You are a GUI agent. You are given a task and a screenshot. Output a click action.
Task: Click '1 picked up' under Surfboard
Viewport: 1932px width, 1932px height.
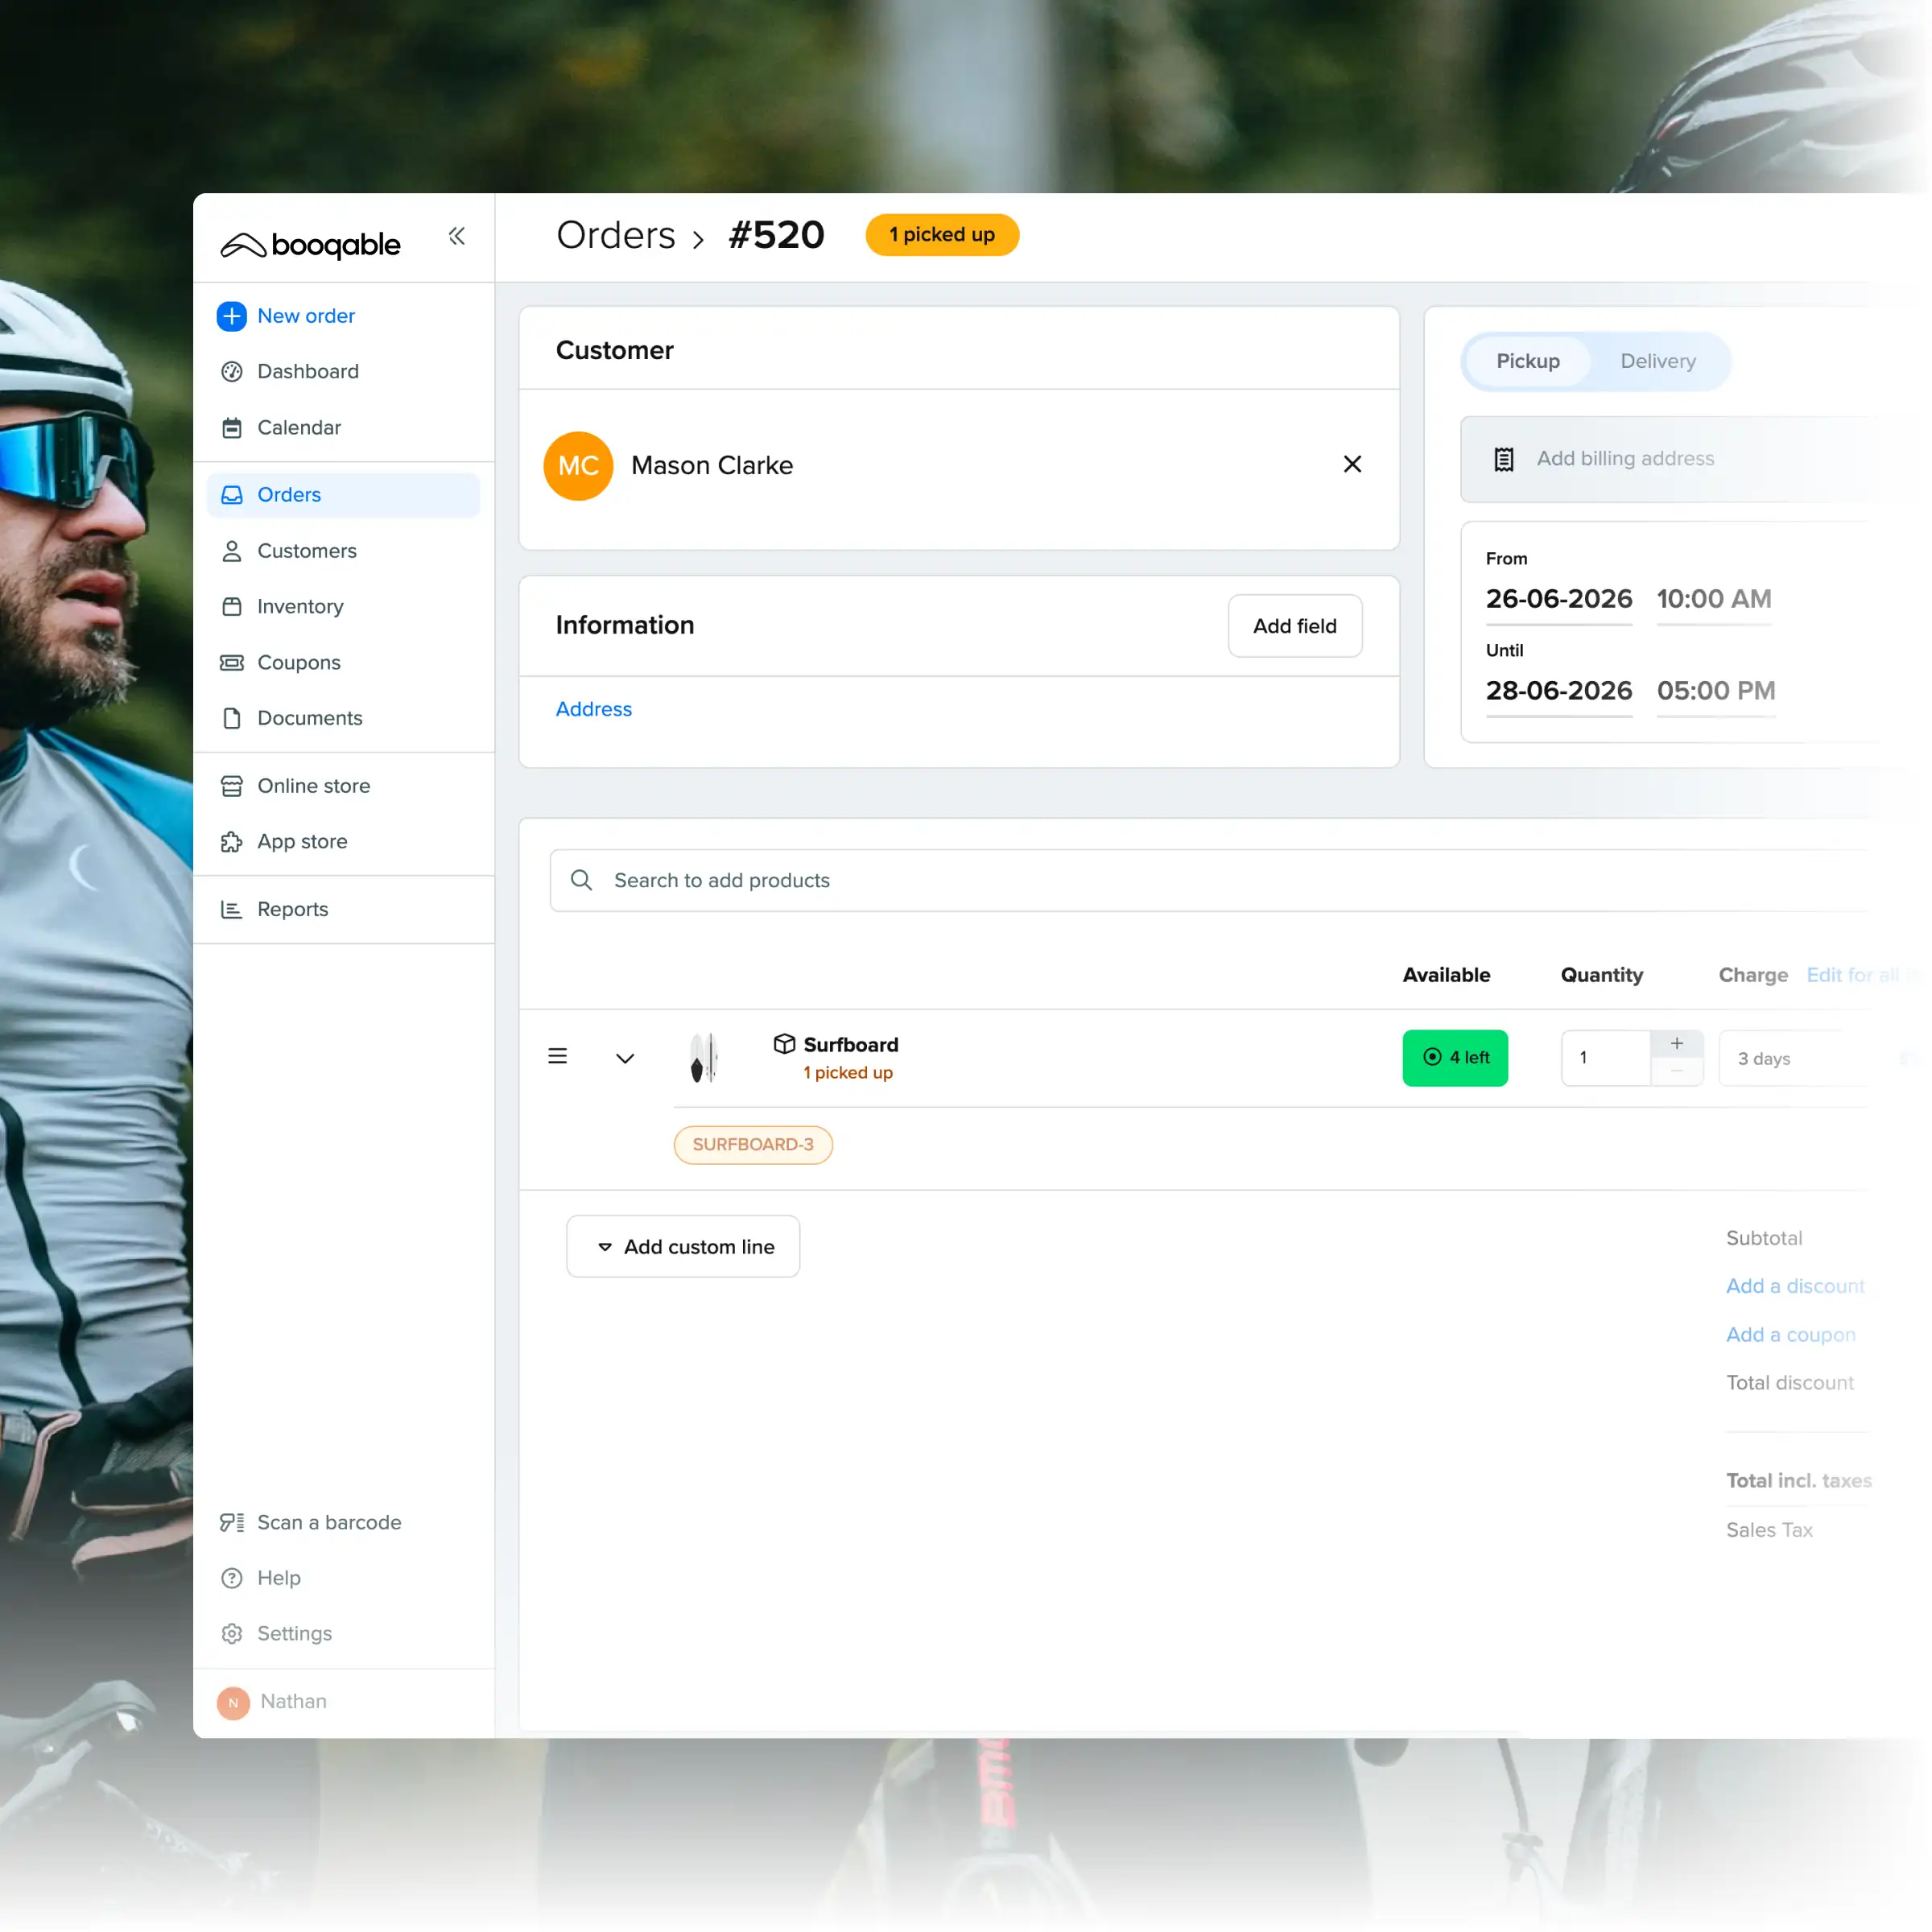(848, 1073)
